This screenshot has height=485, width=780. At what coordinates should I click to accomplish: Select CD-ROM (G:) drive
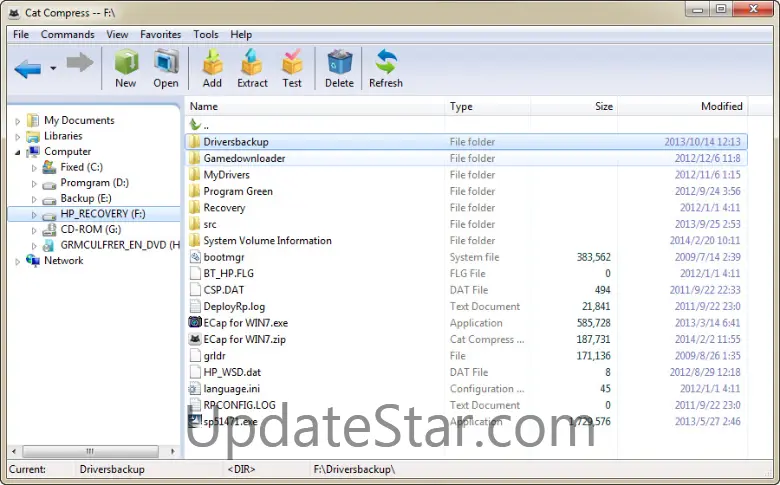pos(91,229)
